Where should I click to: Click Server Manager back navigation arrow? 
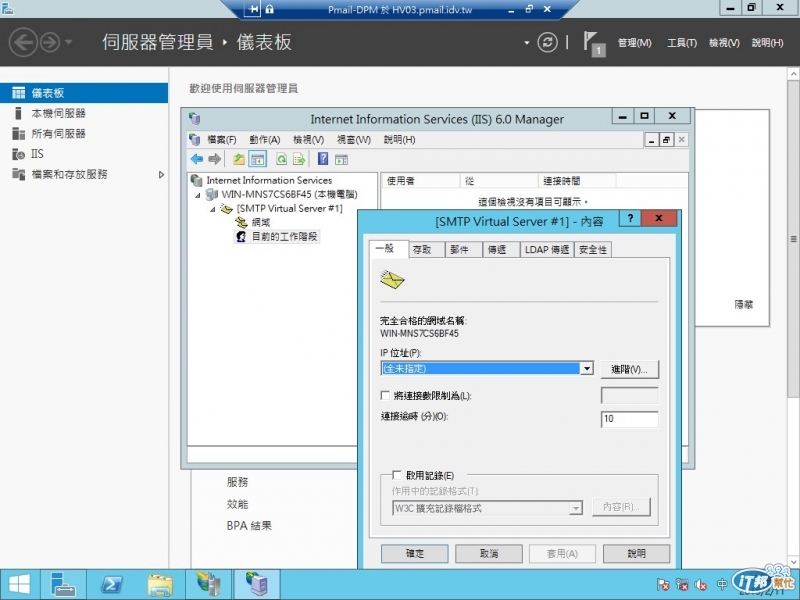click(x=23, y=42)
